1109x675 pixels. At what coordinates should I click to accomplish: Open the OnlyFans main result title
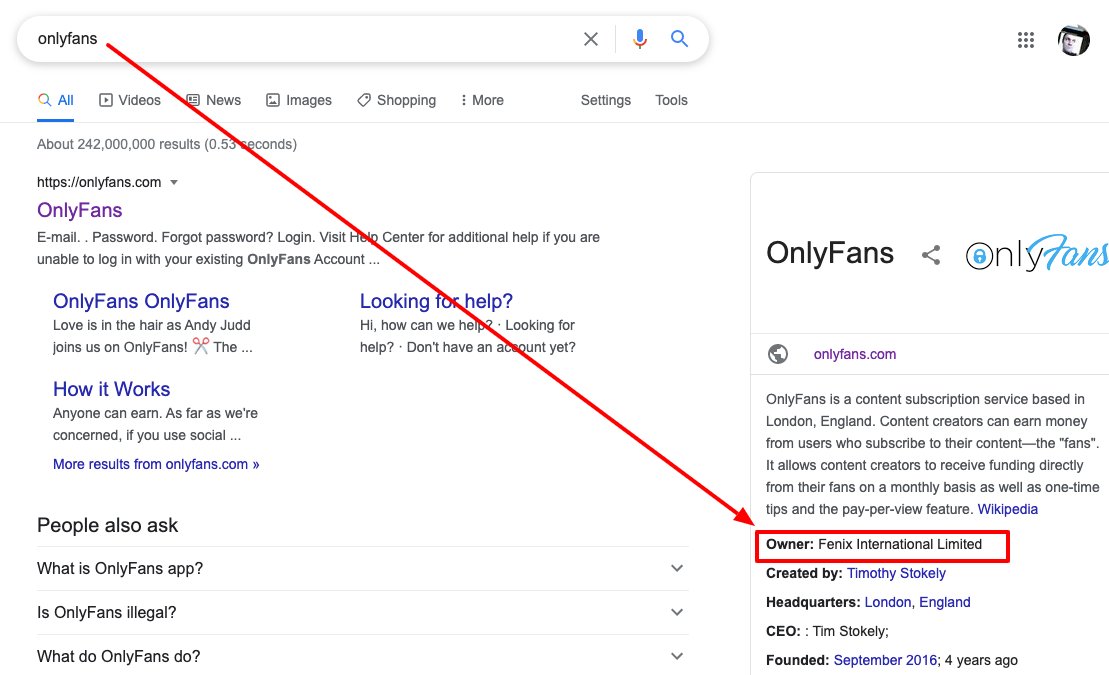pyautogui.click(x=79, y=210)
